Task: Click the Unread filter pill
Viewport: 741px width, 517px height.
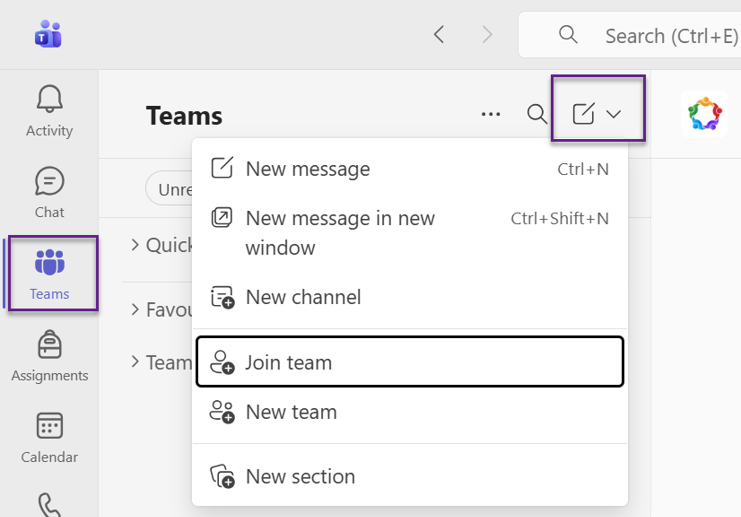Action: click(x=169, y=189)
